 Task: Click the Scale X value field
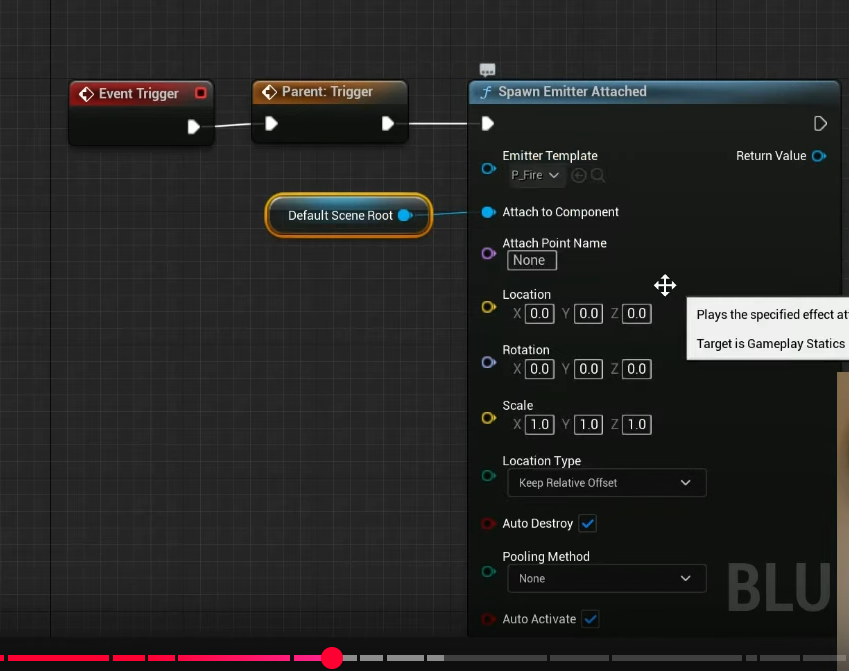pos(539,424)
